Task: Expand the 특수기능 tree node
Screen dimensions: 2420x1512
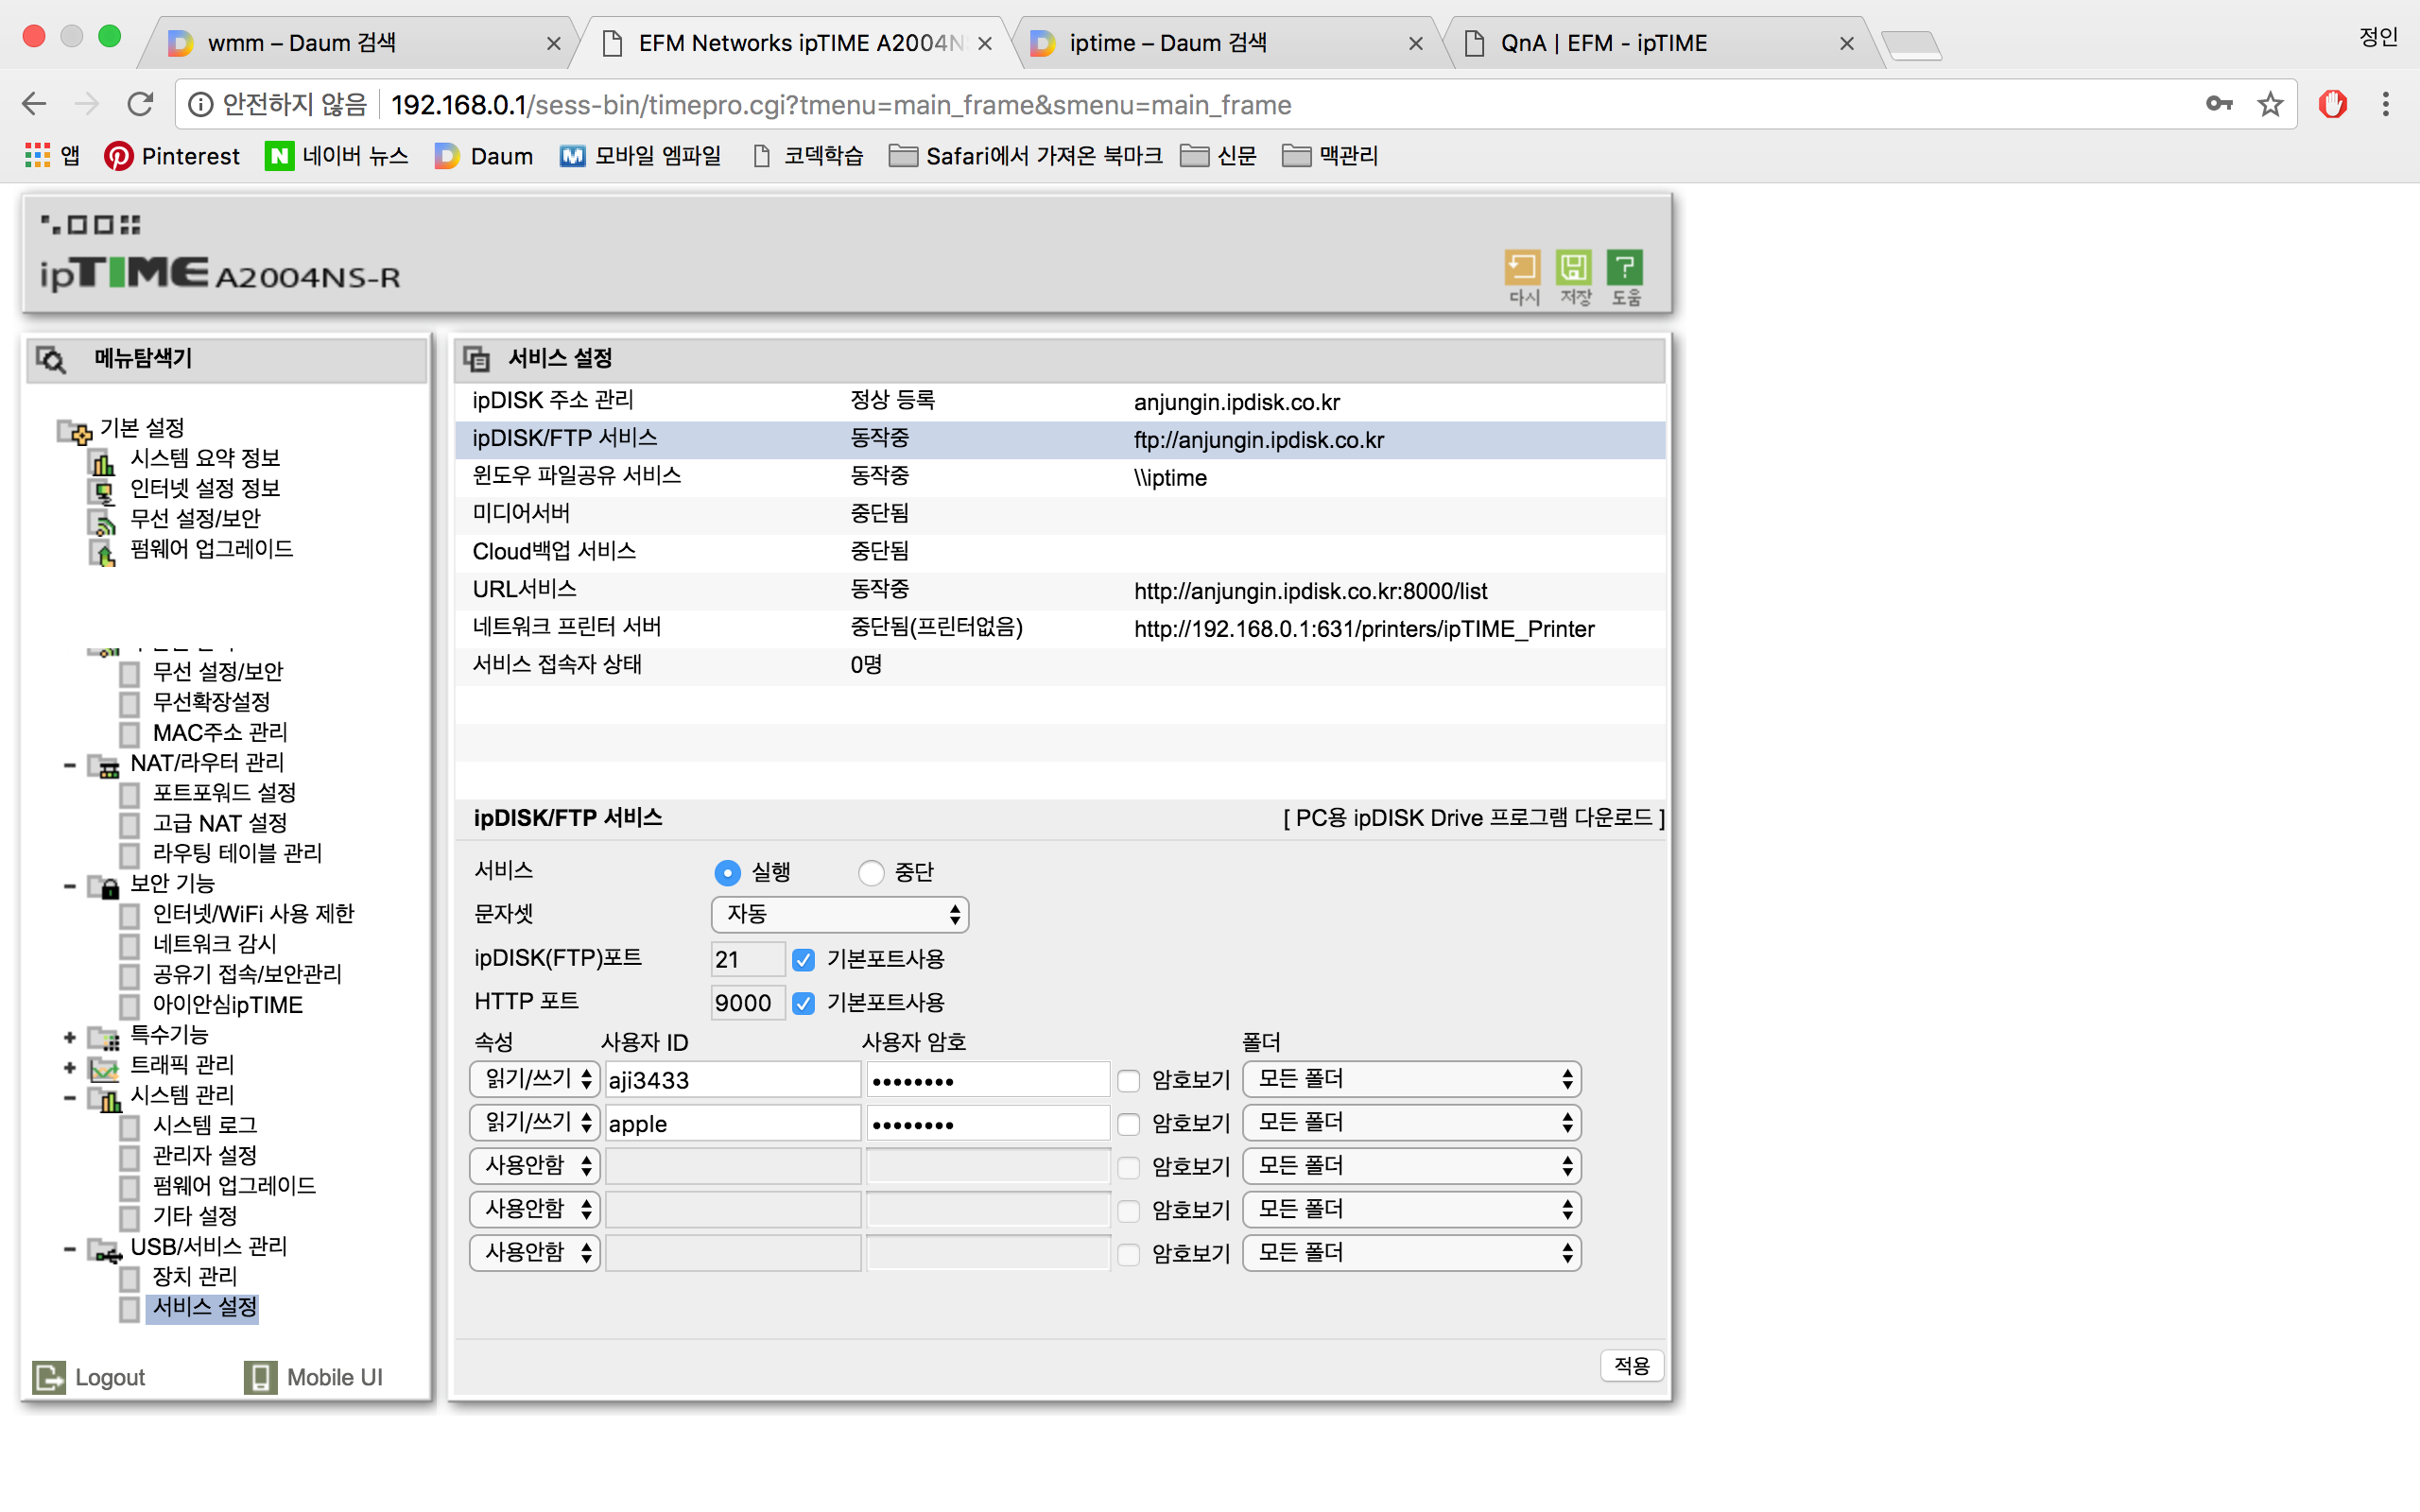Action: [x=70, y=1037]
